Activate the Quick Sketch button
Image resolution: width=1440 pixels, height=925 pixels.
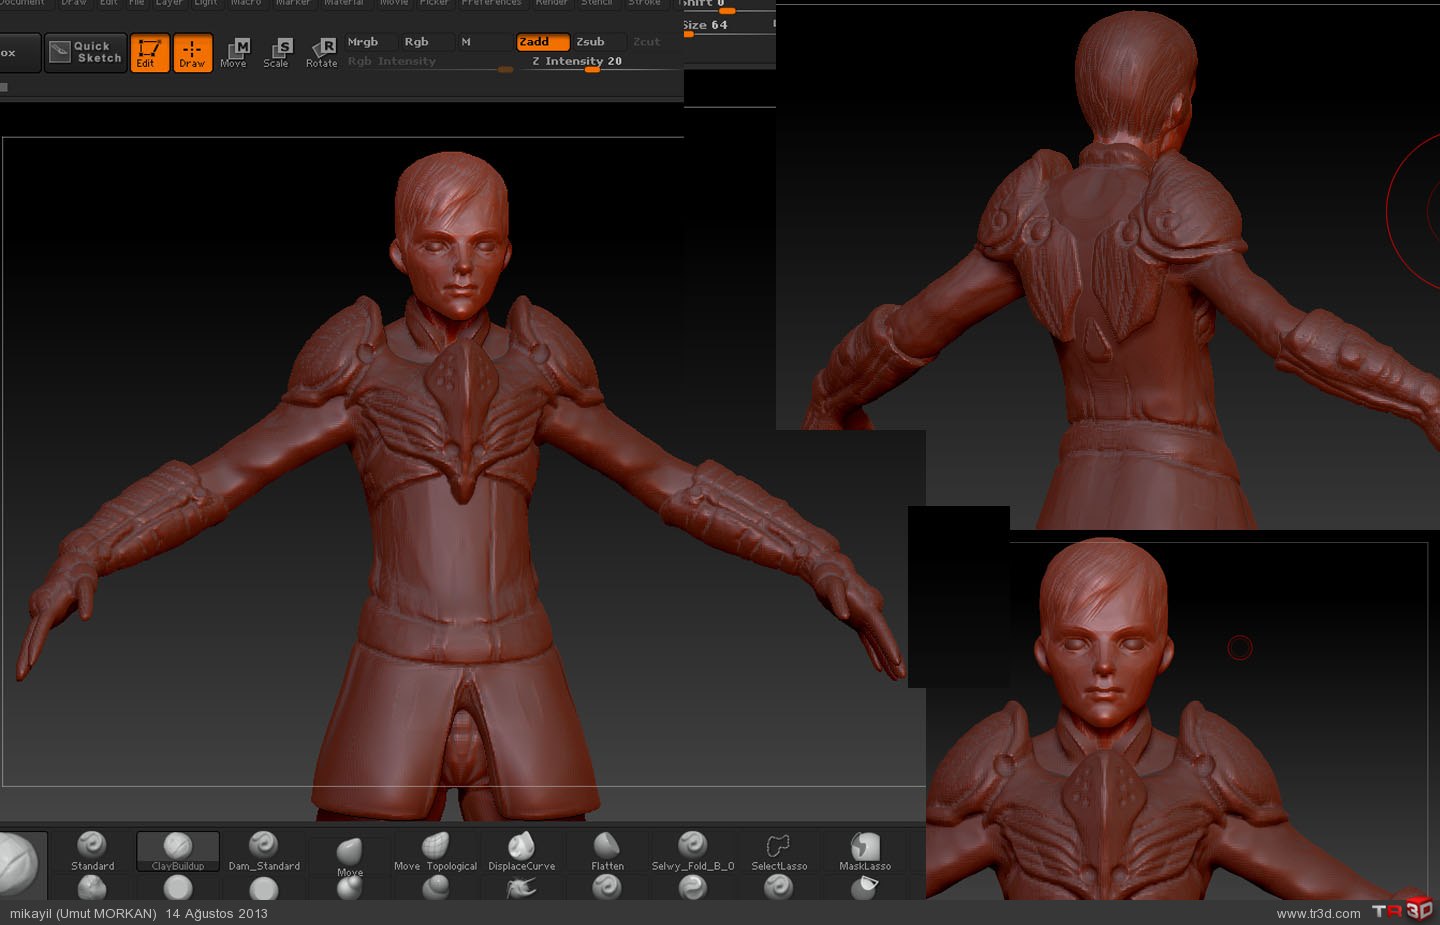[86, 52]
